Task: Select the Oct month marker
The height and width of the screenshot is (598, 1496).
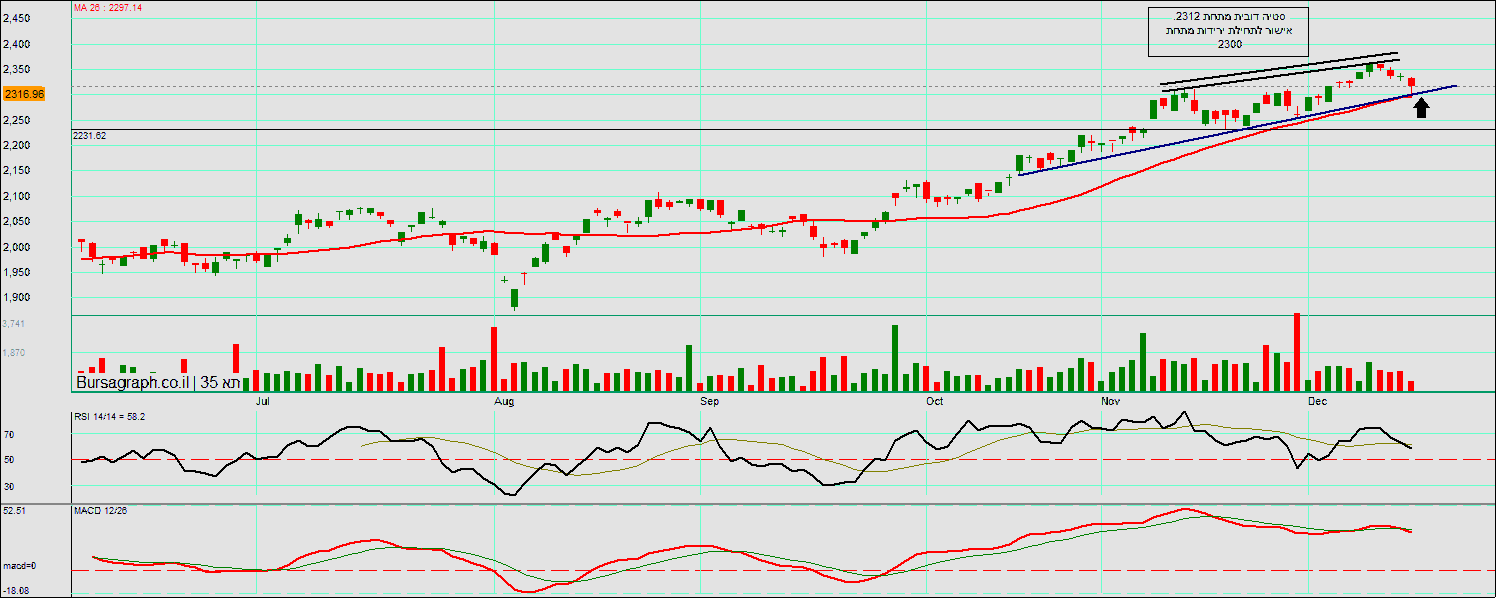Action: [x=935, y=402]
